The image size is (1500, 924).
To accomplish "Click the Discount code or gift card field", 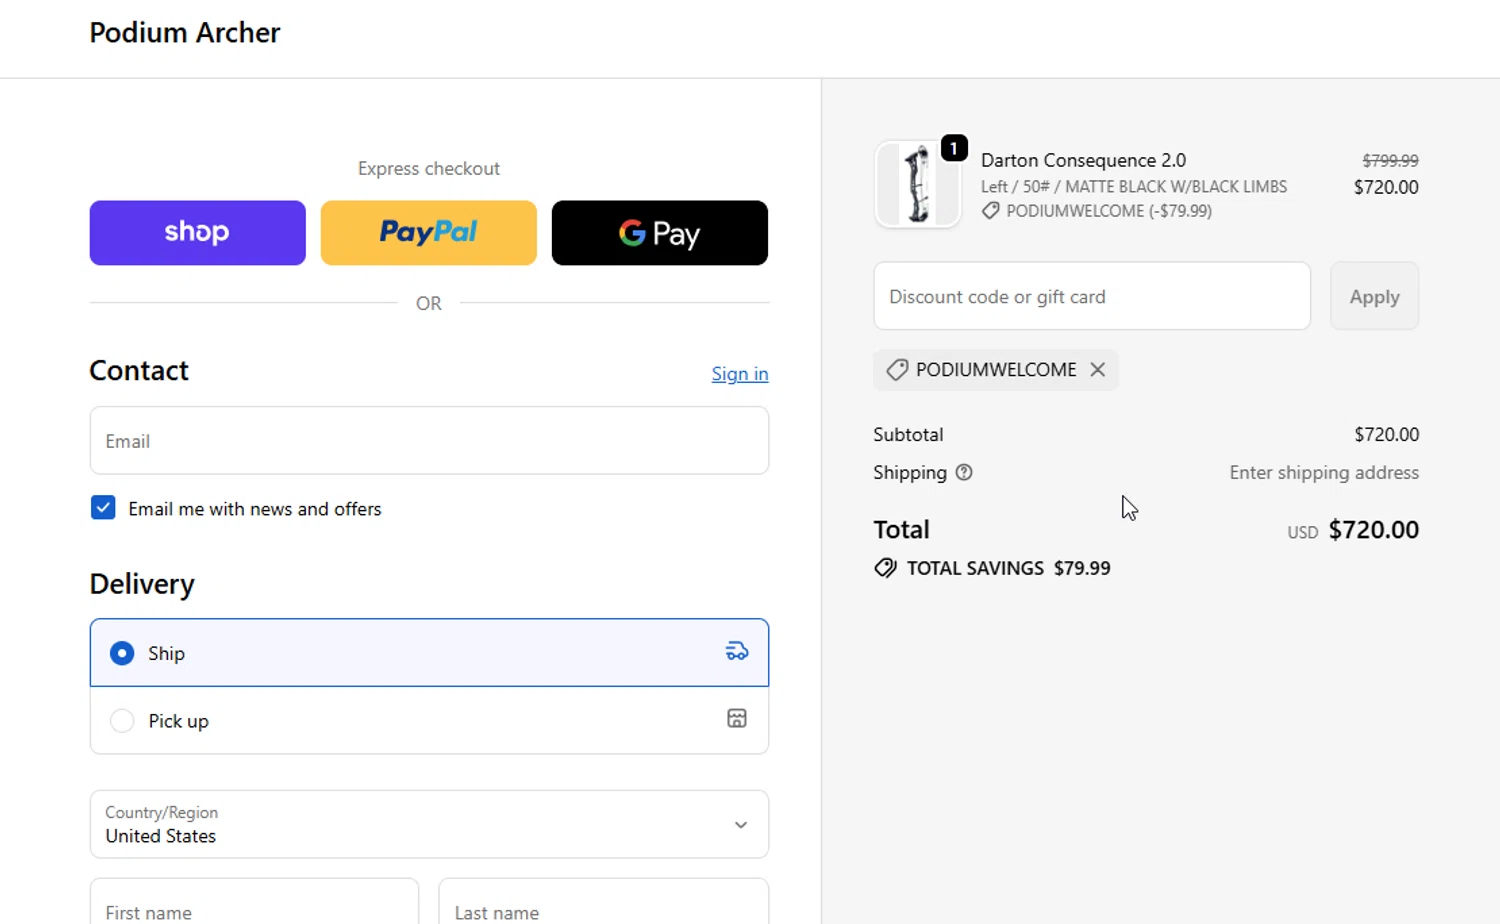I will coord(1091,297).
